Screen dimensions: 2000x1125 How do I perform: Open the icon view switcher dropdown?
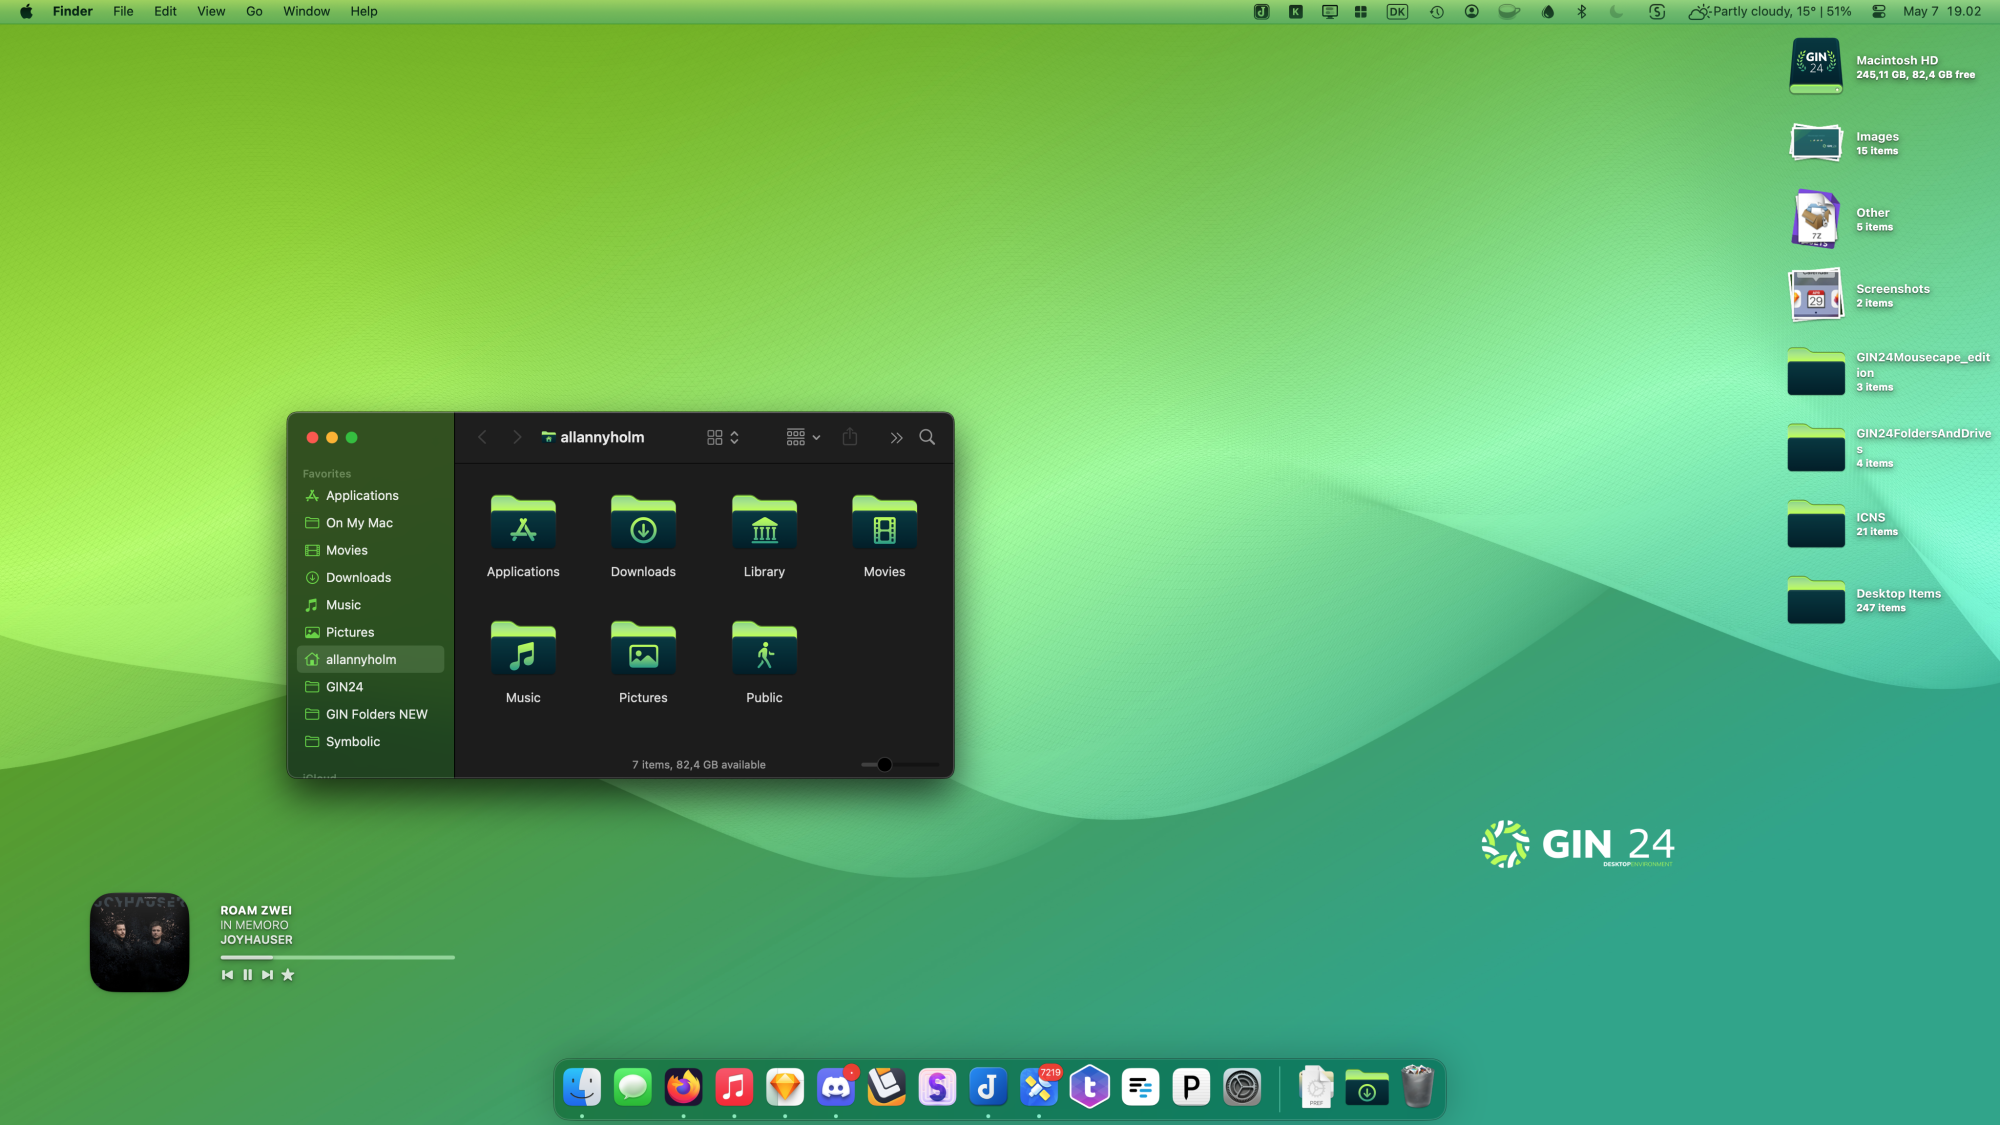coord(722,437)
